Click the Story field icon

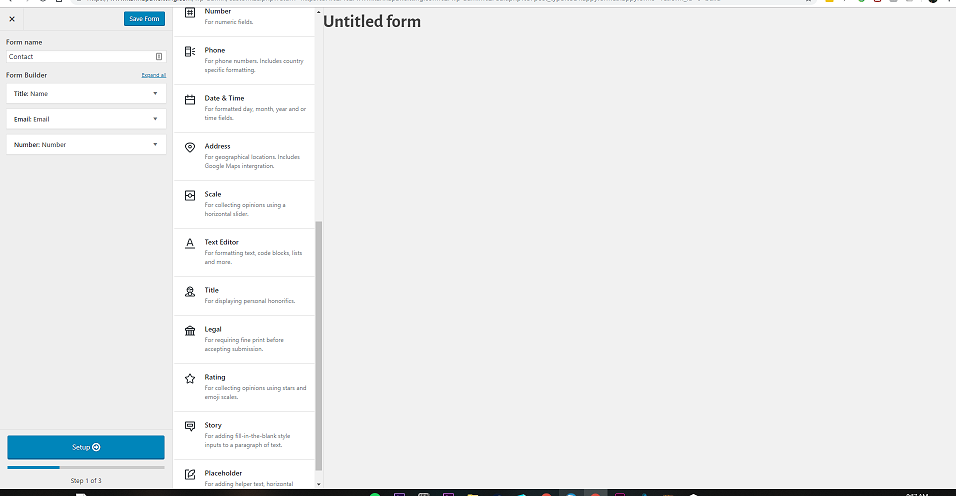[190, 427]
